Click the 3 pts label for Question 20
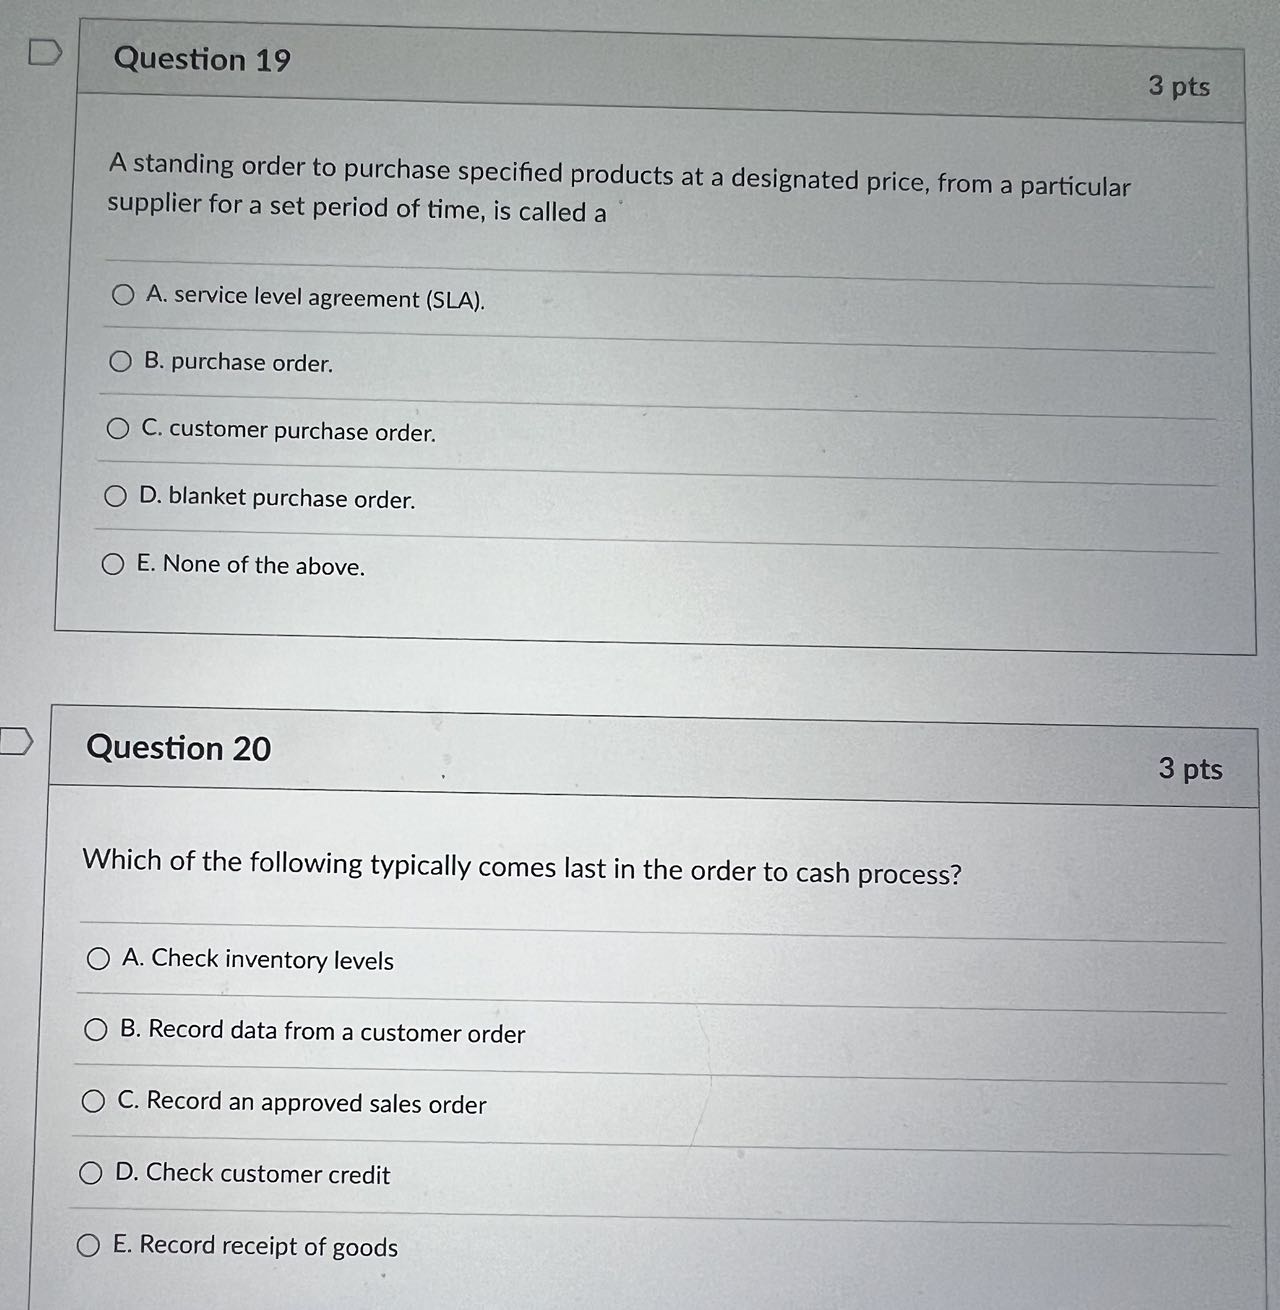Image resolution: width=1280 pixels, height=1310 pixels. pyautogui.click(x=1191, y=770)
